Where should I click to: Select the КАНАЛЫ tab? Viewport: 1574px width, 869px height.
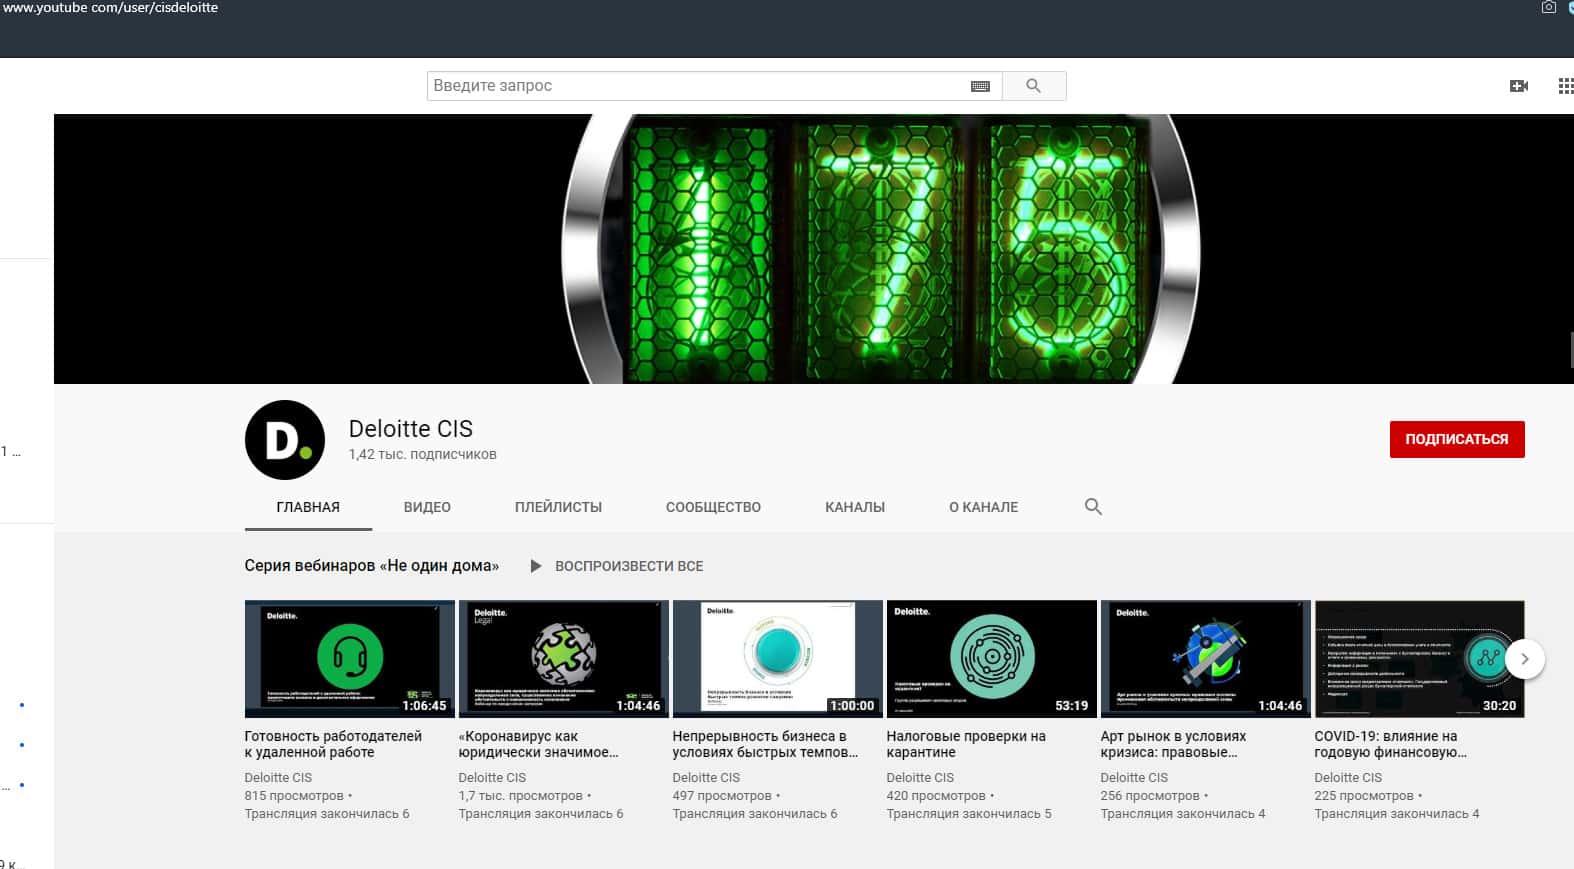854,507
